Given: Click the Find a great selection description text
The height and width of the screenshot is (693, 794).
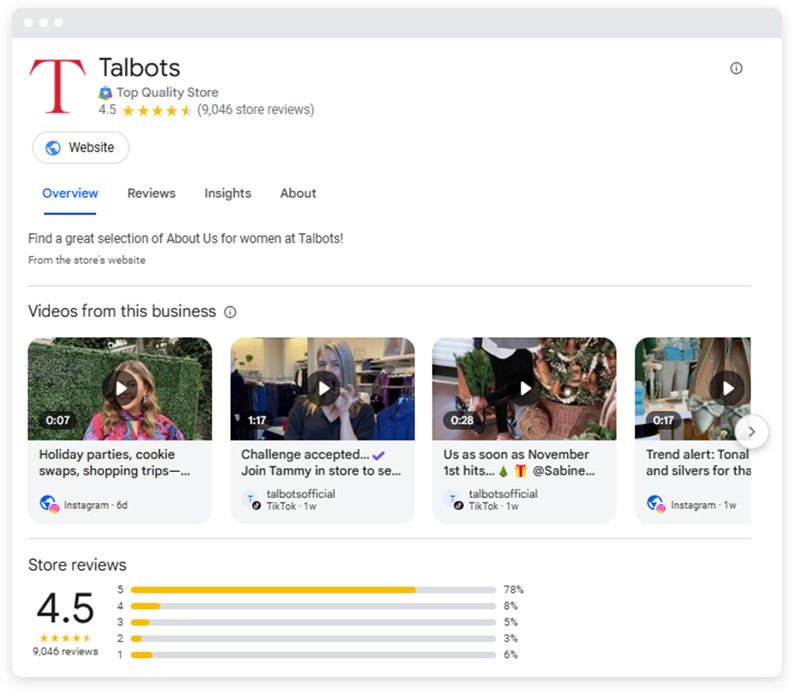Looking at the screenshot, I should pyautogui.click(x=185, y=238).
